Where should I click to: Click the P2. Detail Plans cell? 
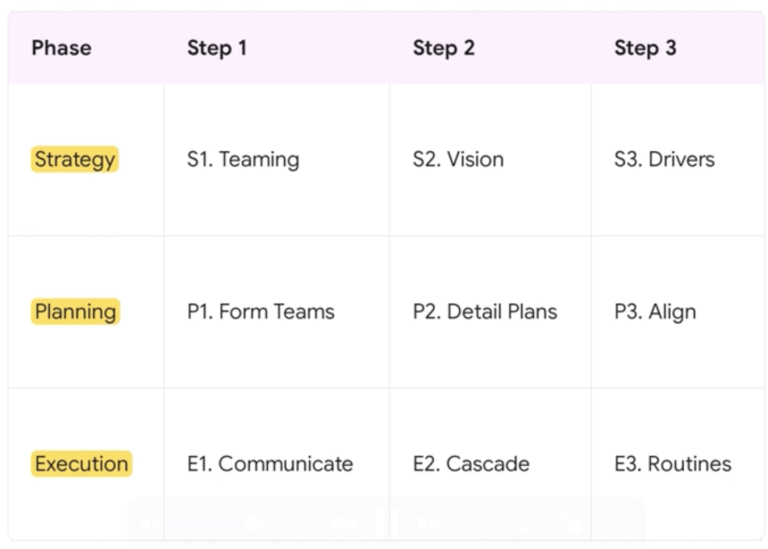pyautogui.click(x=484, y=311)
